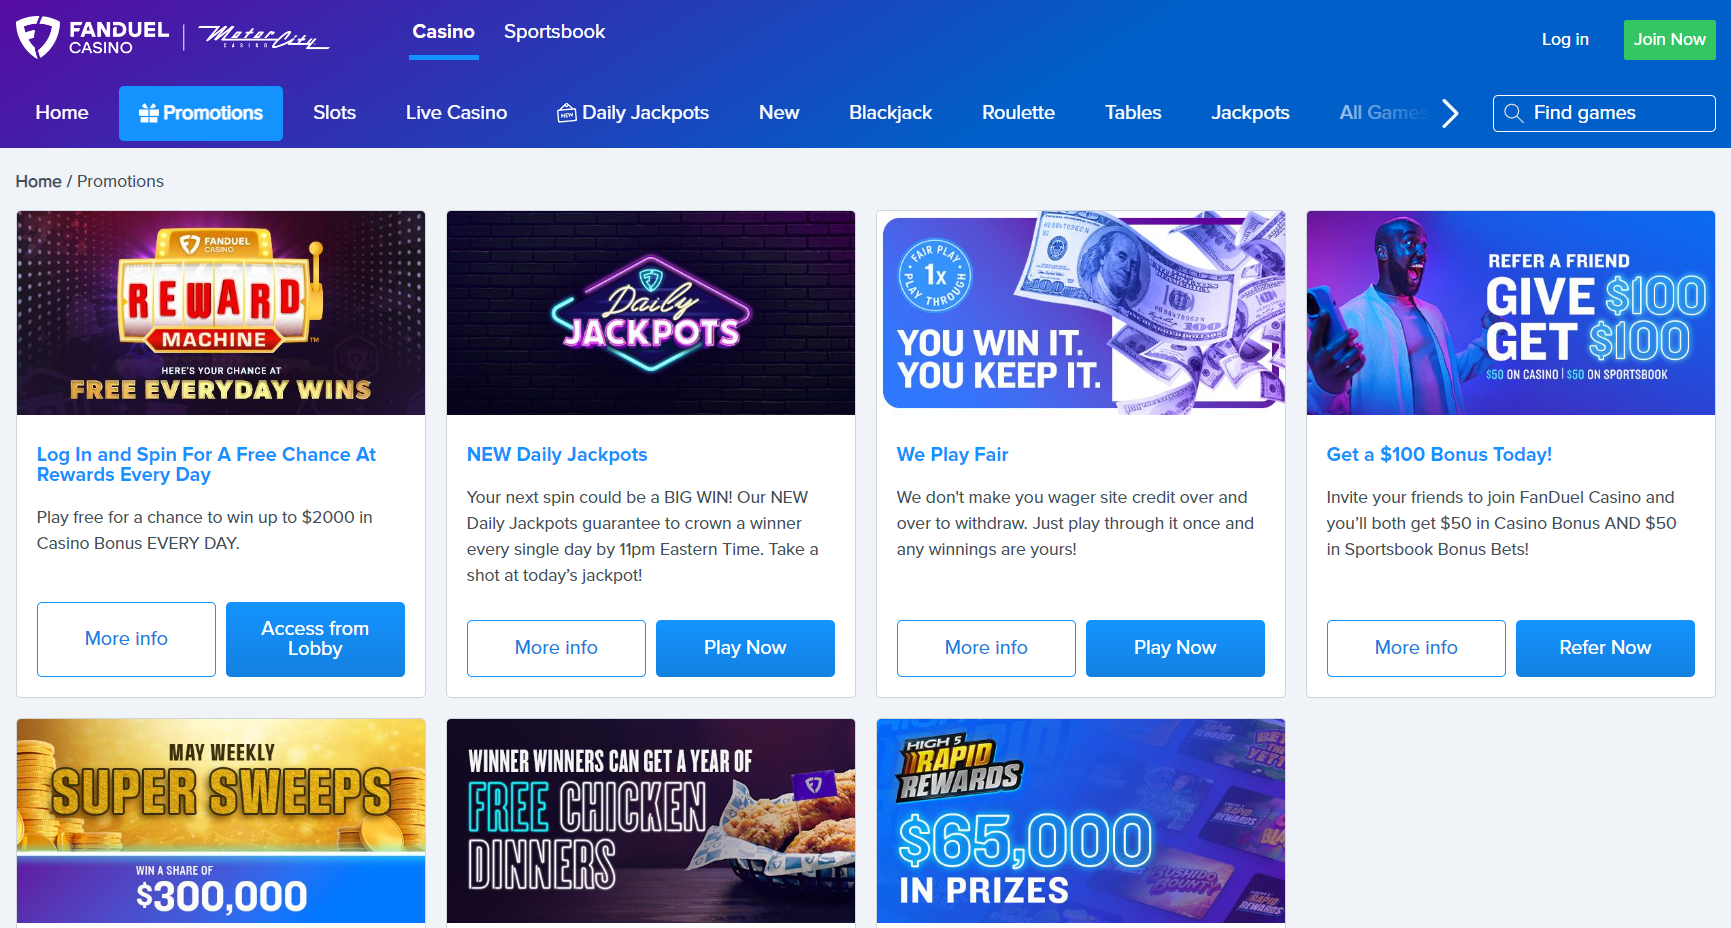Viewport: 1731px width, 928px height.
Task: Click the Join Now button
Action: [1669, 40]
